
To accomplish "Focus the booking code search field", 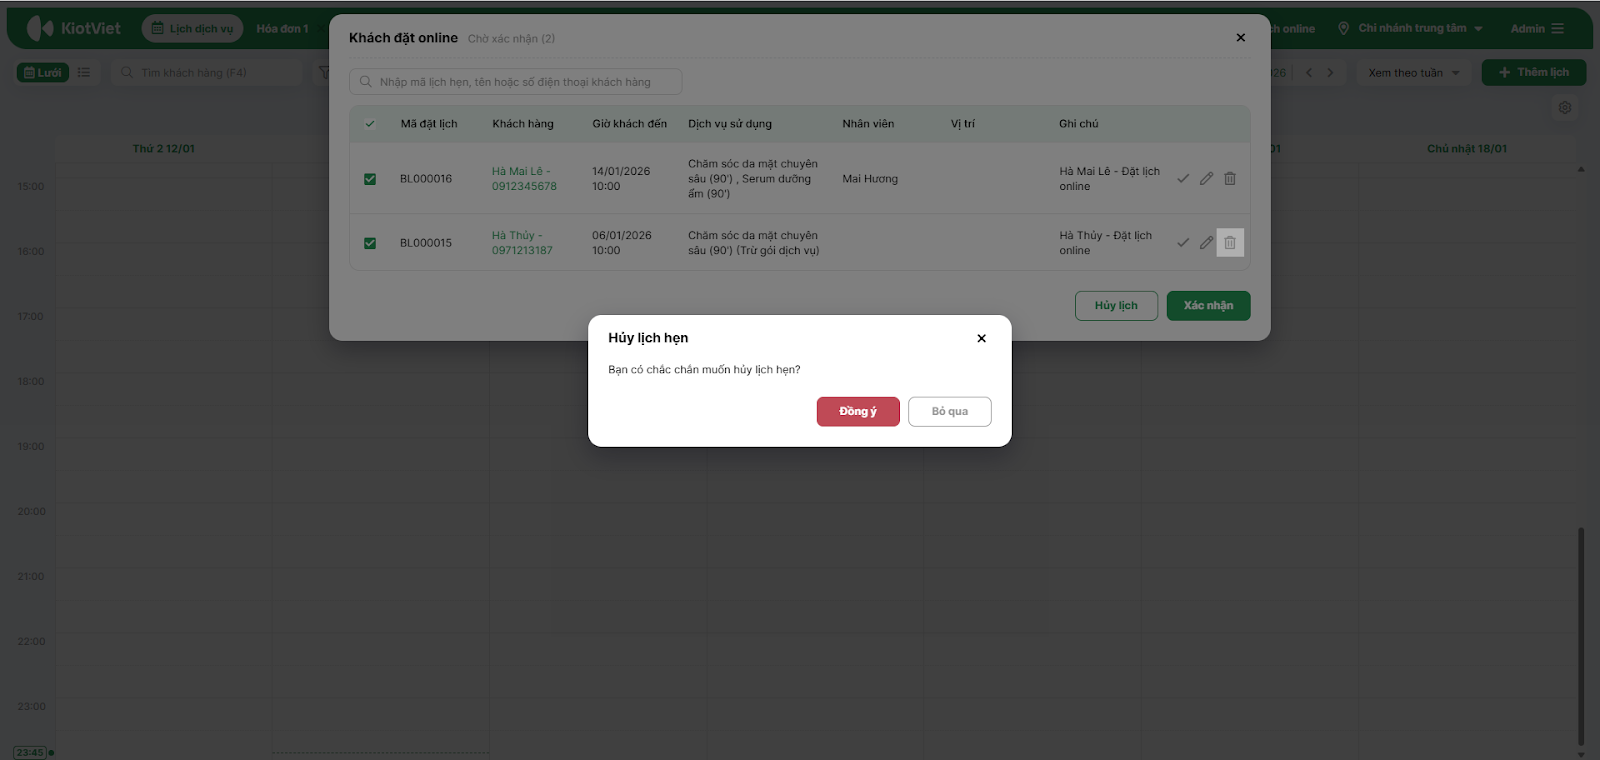I will tap(516, 82).
